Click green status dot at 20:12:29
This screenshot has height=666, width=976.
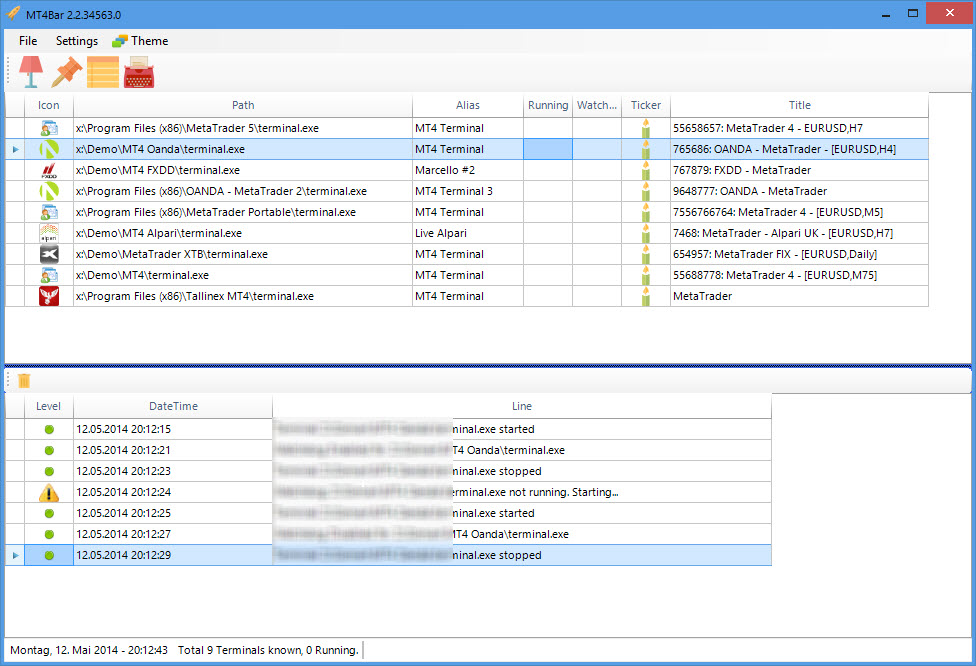[x=49, y=555]
